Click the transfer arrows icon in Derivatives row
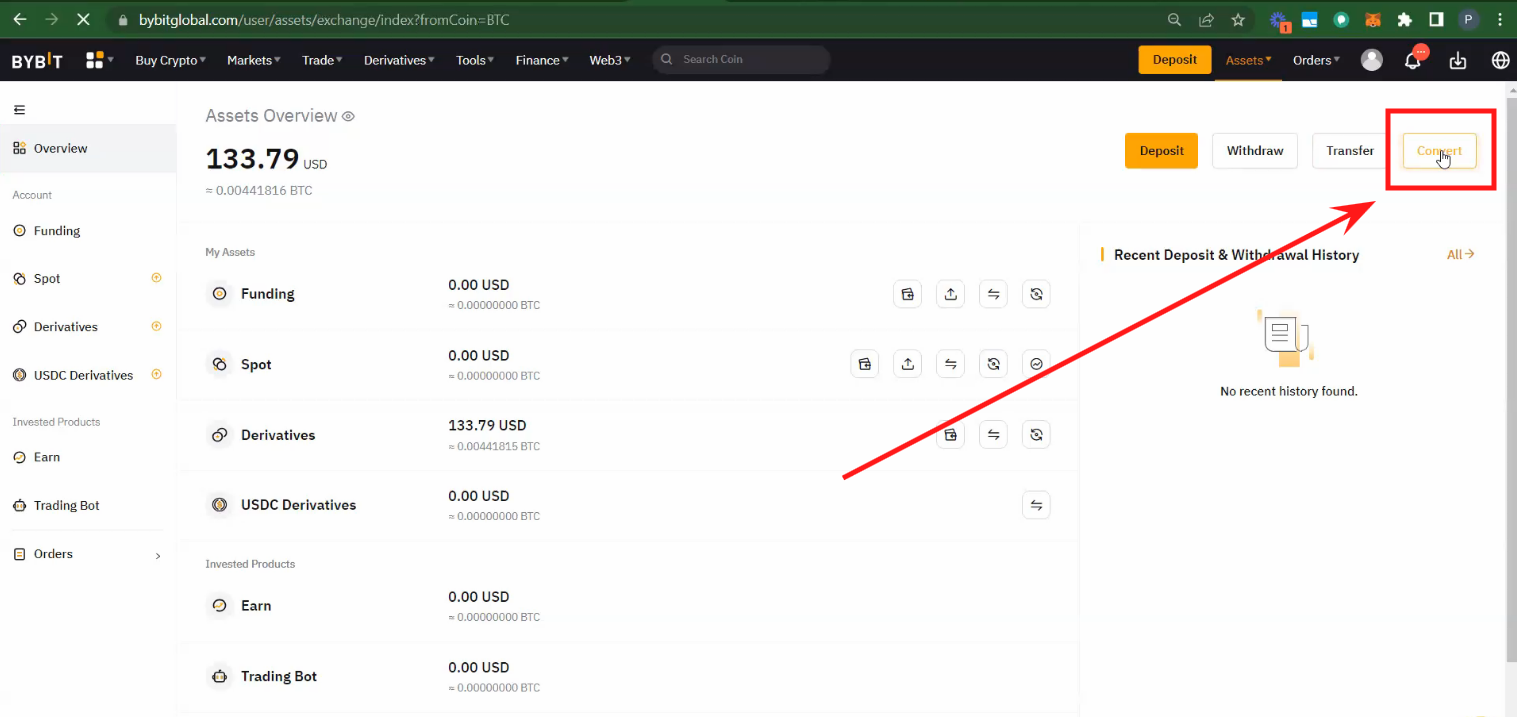The height and width of the screenshot is (717, 1517). coord(993,435)
